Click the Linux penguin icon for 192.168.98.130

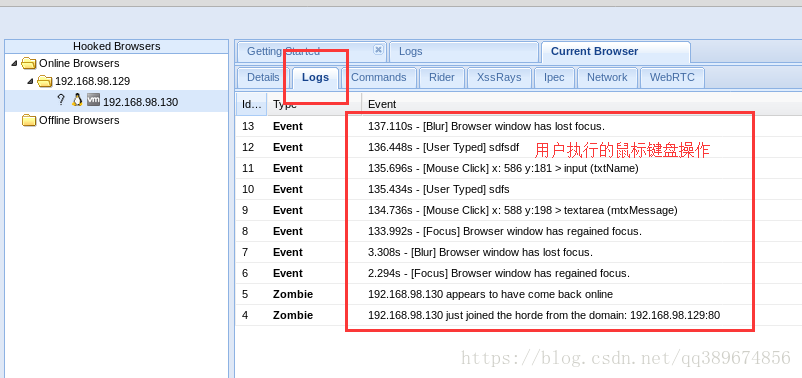tap(77, 100)
